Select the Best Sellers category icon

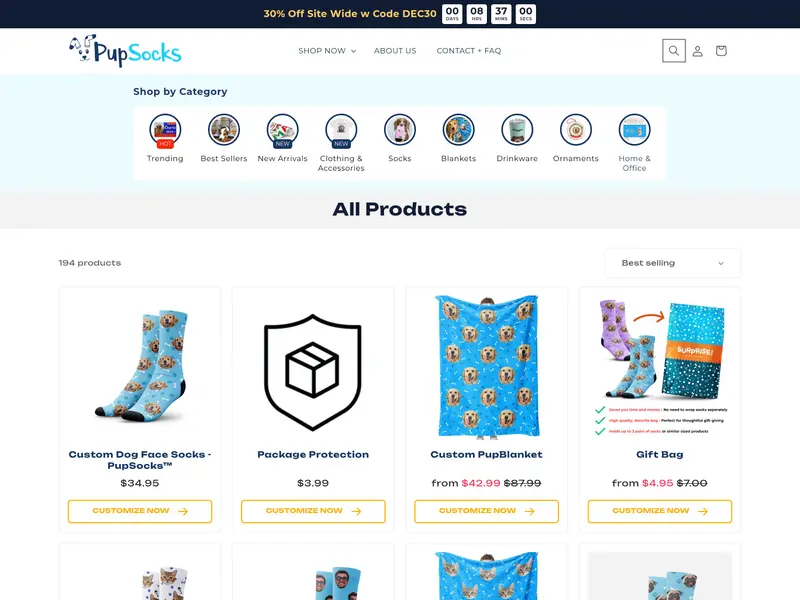pos(223,130)
